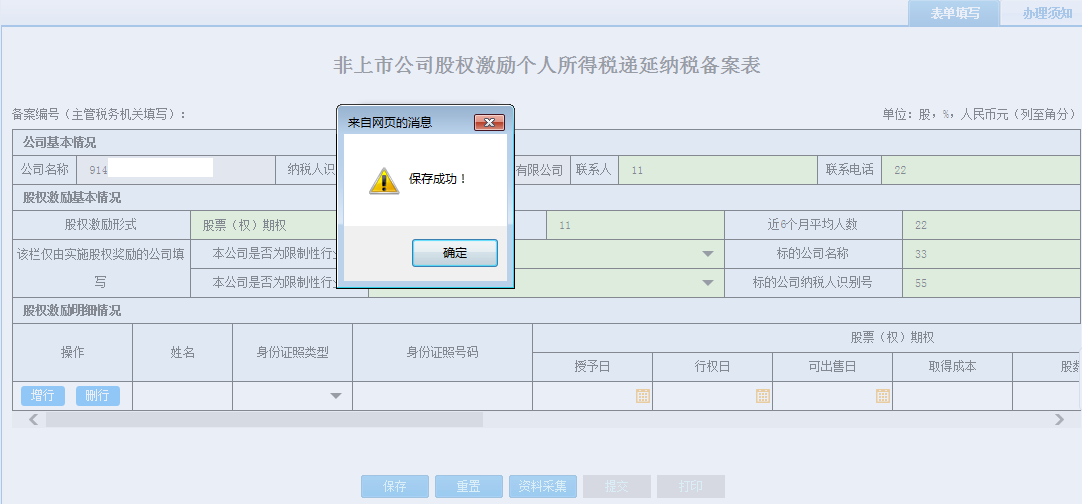The image size is (1082, 504).
Task: Click the 重置 button
Action: [x=468, y=487]
